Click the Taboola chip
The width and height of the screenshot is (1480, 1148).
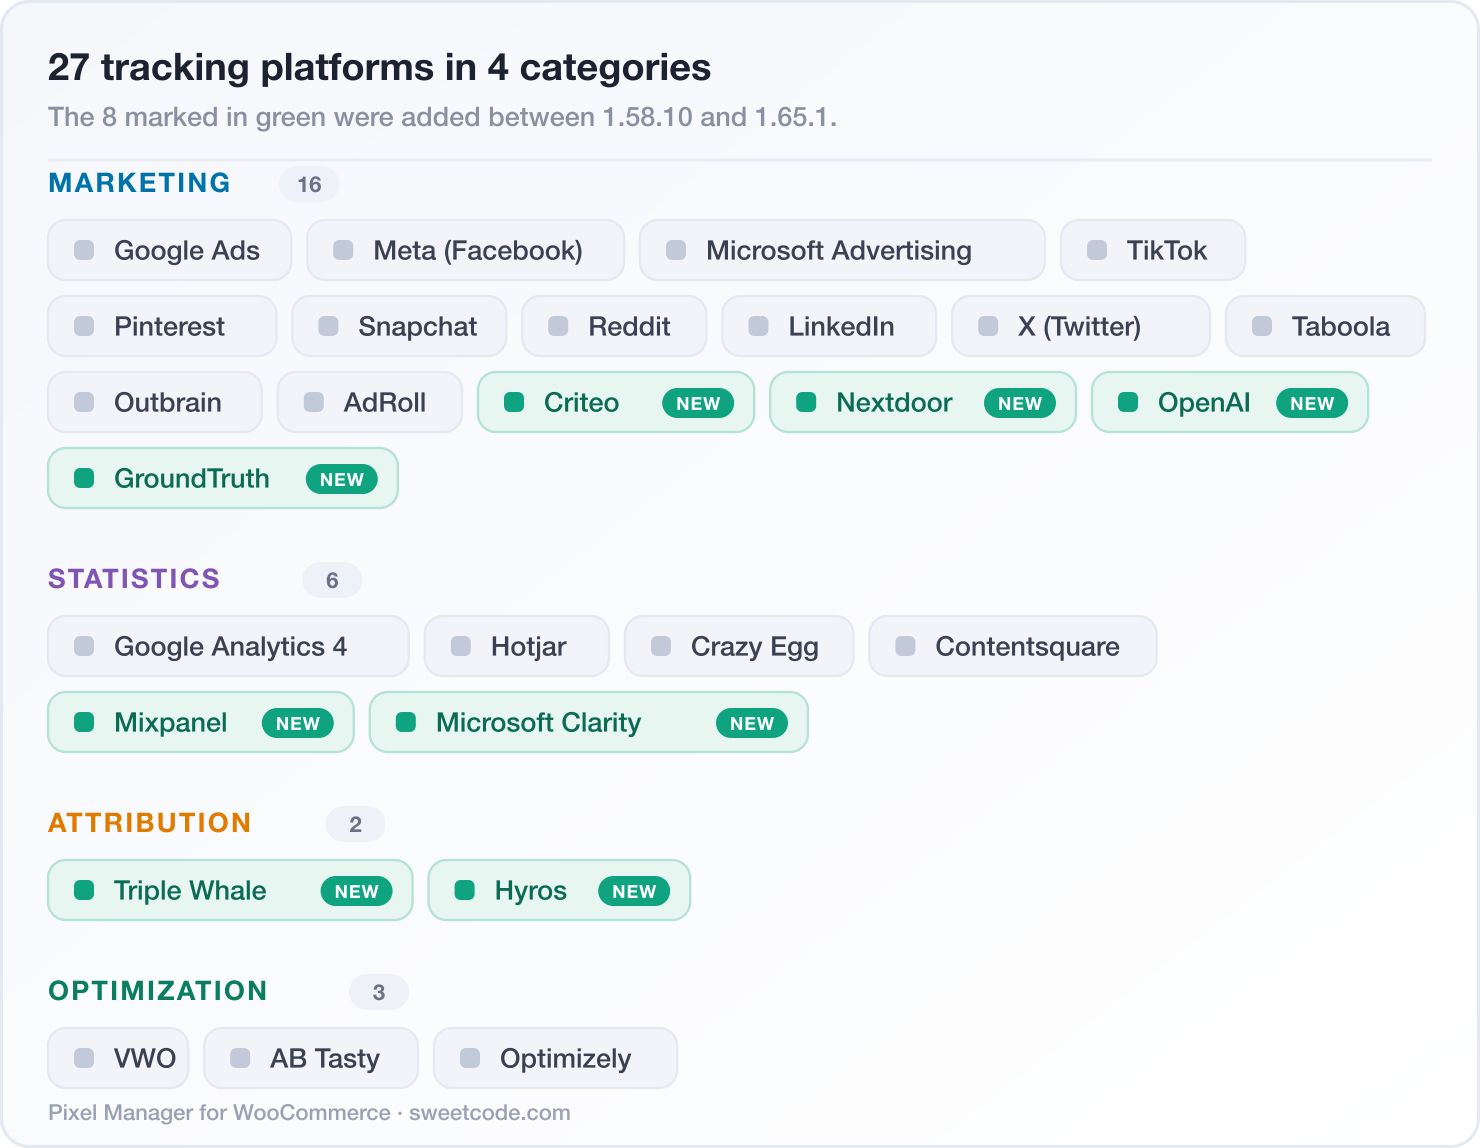(1325, 326)
